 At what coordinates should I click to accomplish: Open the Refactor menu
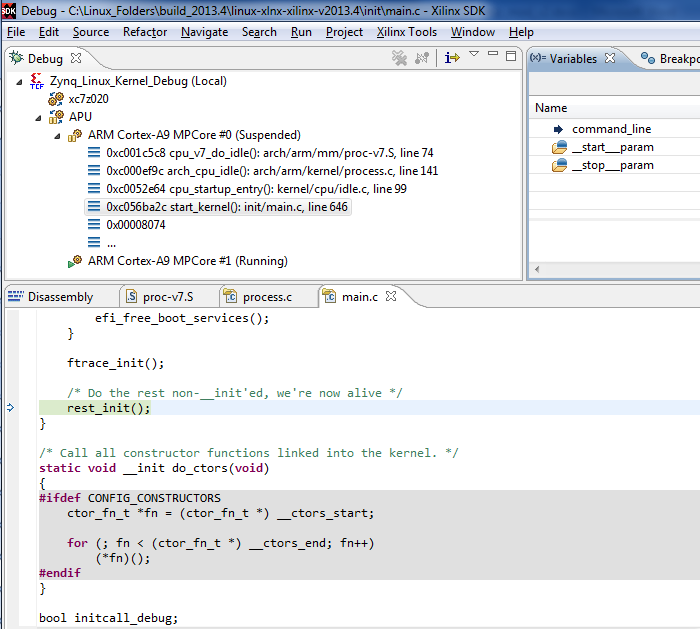[x=145, y=32]
